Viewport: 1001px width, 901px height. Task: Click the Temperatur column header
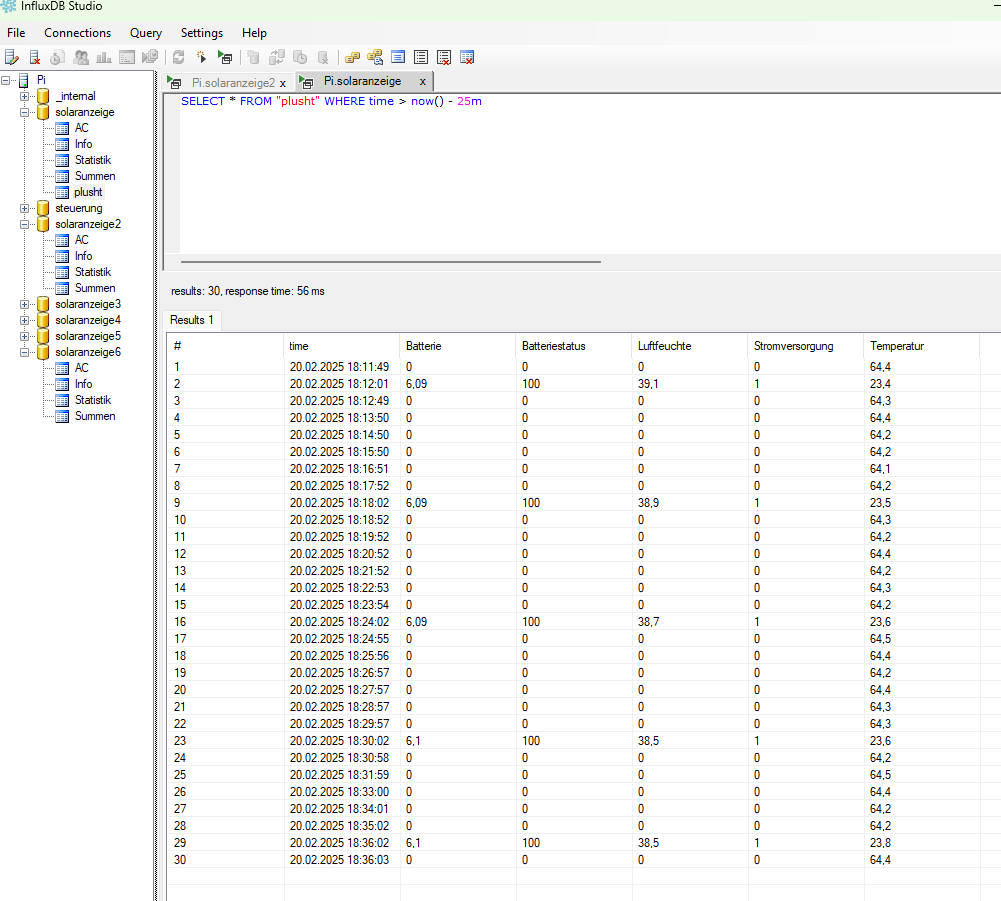(x=896, y=346)
